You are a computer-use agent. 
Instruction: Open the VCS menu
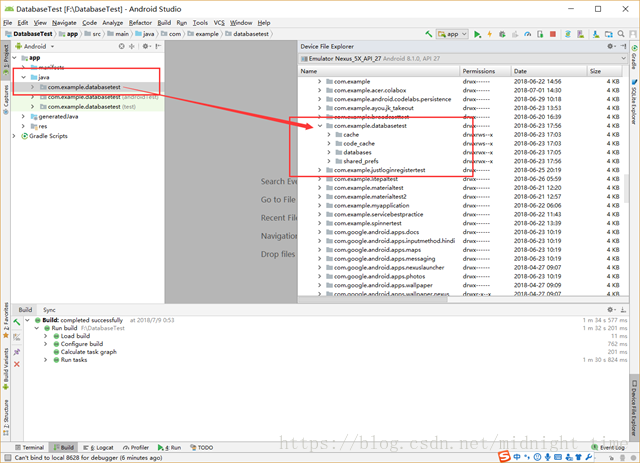219,23
